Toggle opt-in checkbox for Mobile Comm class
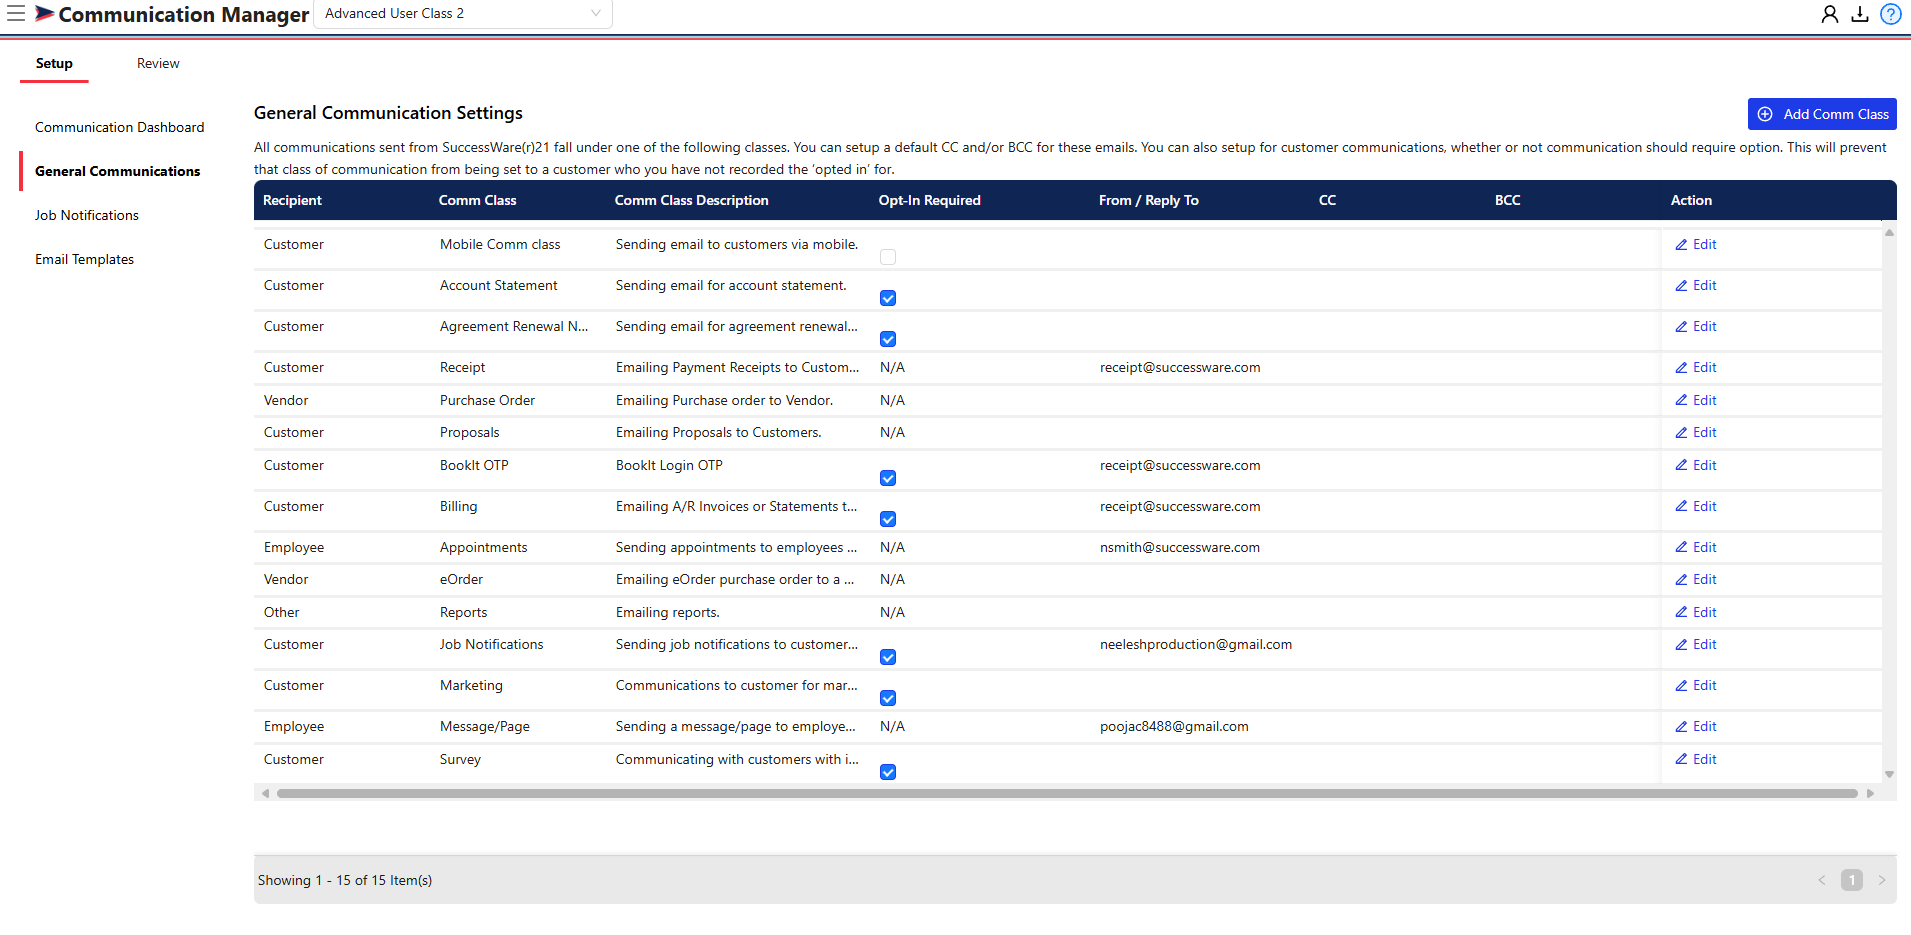The image size is (1911, 935). [888, 257]
